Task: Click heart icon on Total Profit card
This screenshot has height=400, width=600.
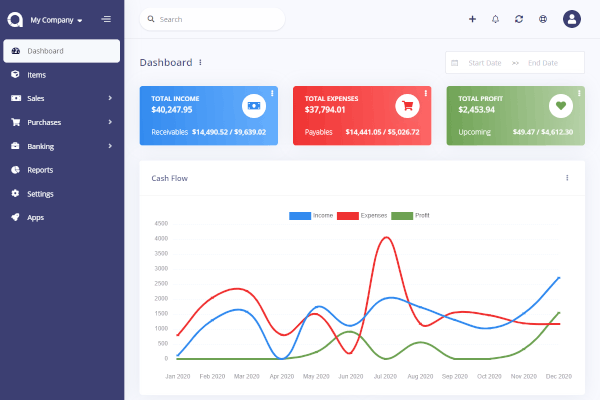Action: [560, 104]
